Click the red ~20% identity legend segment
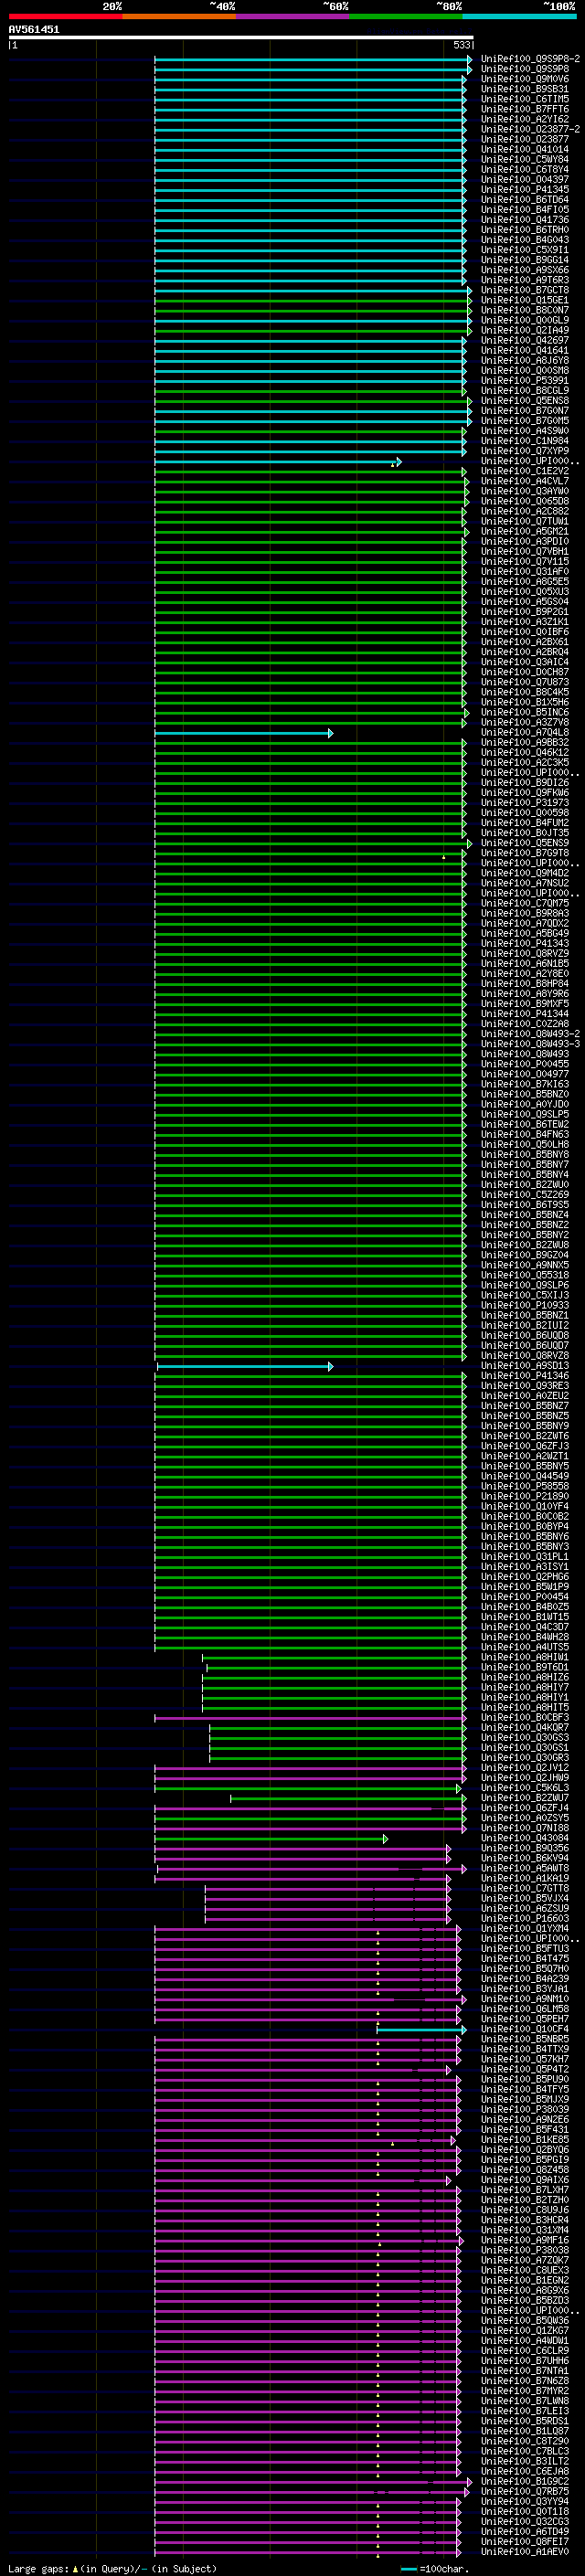This screenshot has height=2576, width=585. (65, 16)
